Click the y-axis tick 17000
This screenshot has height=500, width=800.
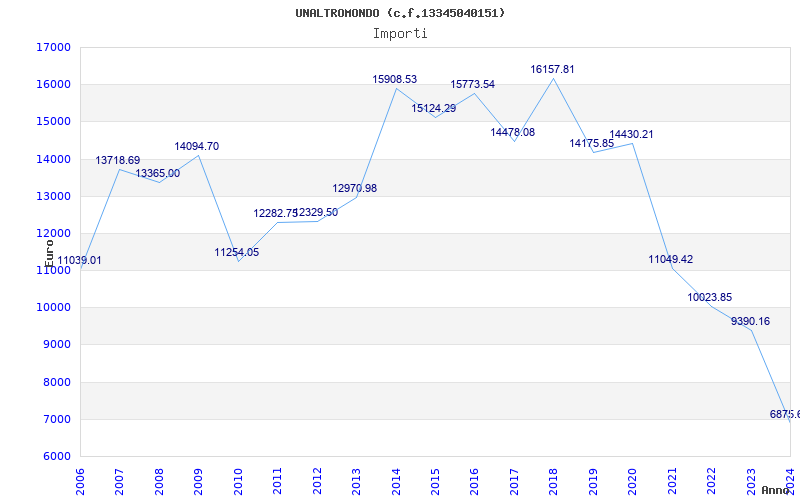point(53,47)
